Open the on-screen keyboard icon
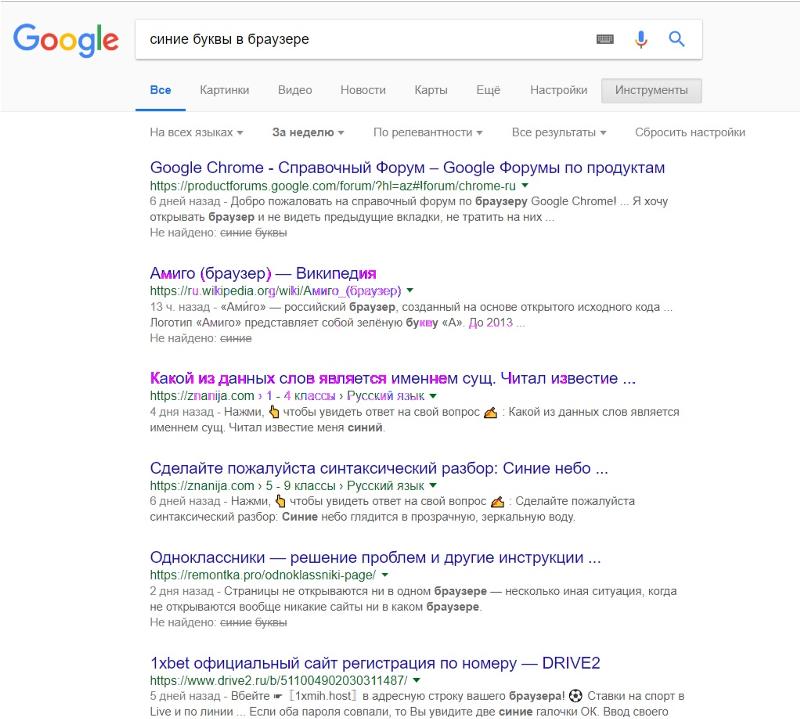 605,39
